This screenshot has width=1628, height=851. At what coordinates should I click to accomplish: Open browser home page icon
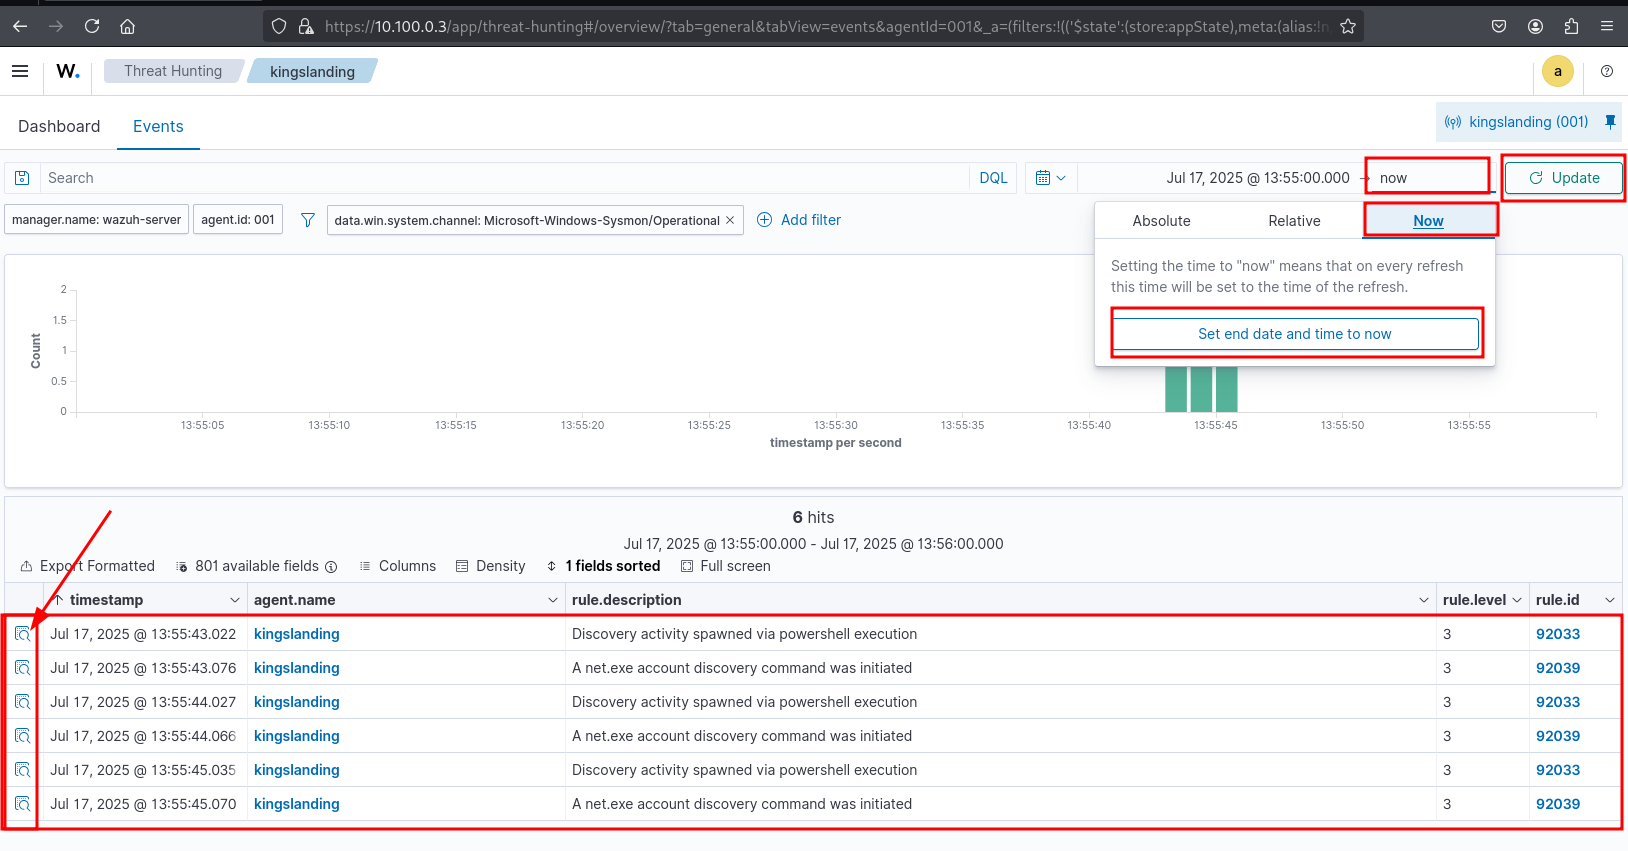(x=127, y=26)
